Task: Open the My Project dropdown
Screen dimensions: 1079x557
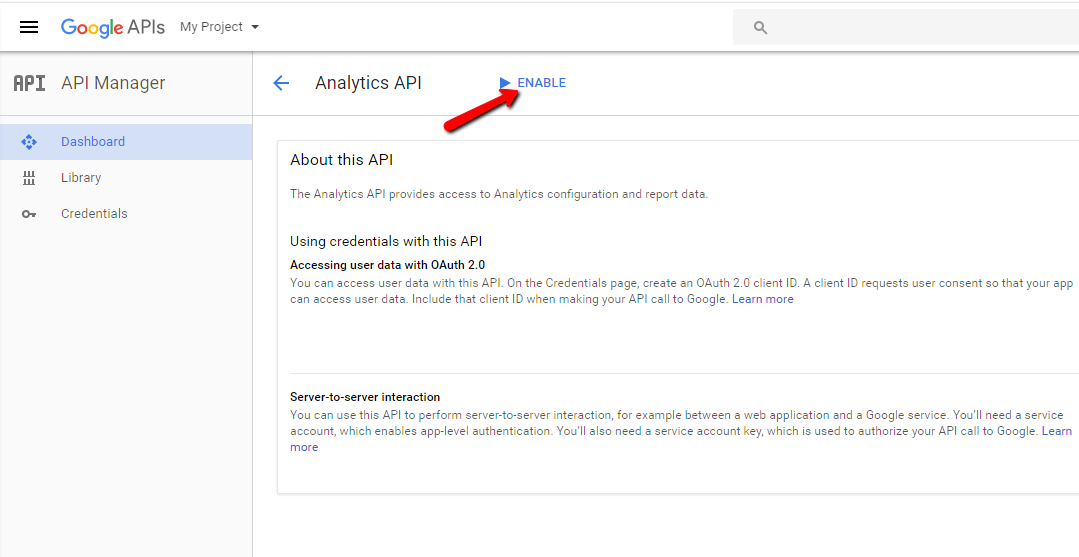Action: 220,27
